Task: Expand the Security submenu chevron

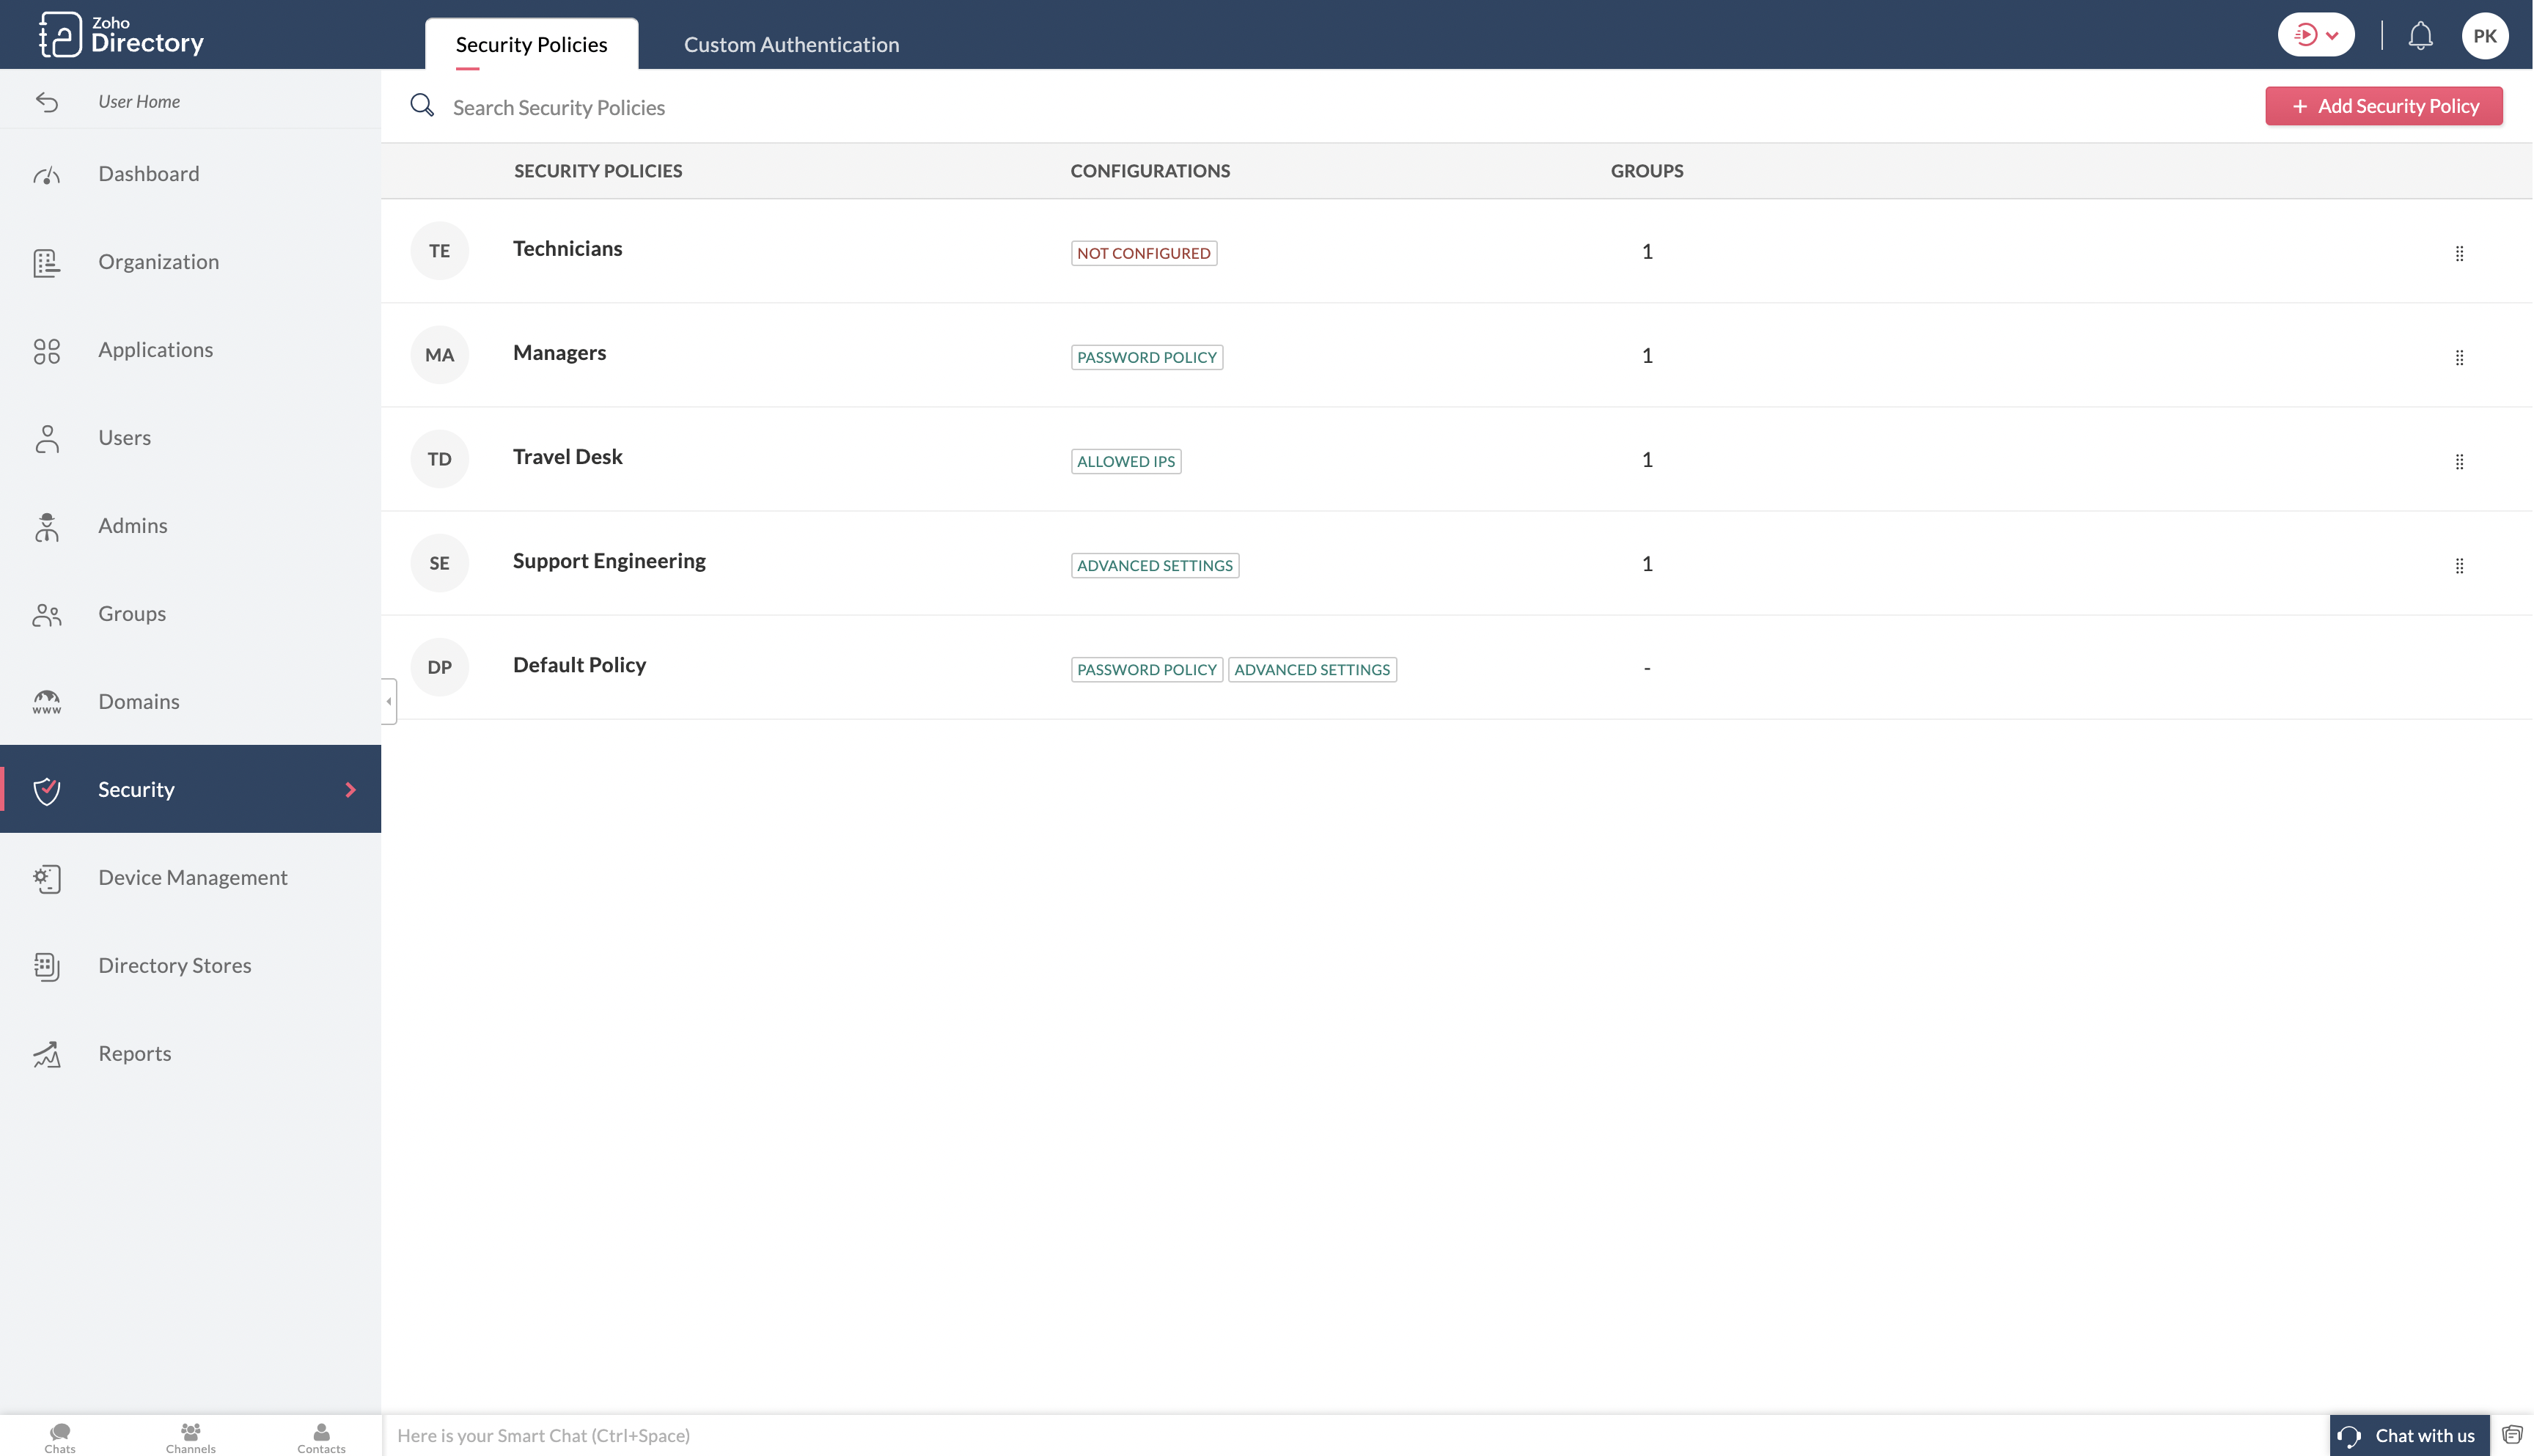Action: click(x=350, y=789)
